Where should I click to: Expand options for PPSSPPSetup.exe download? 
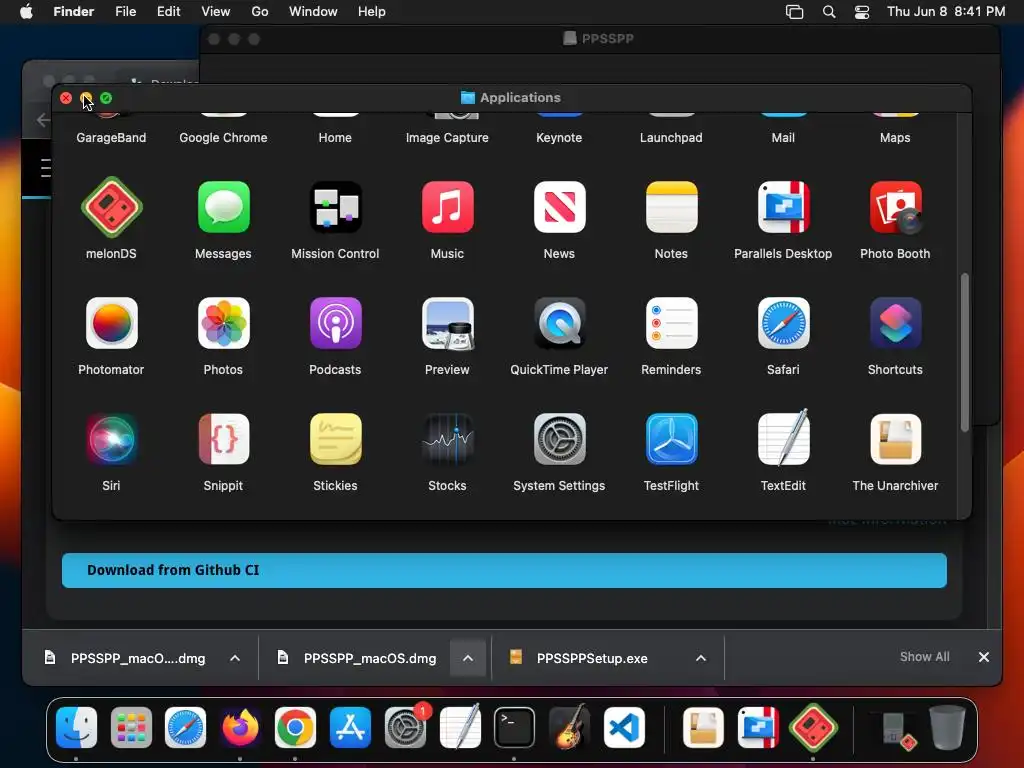701,658
